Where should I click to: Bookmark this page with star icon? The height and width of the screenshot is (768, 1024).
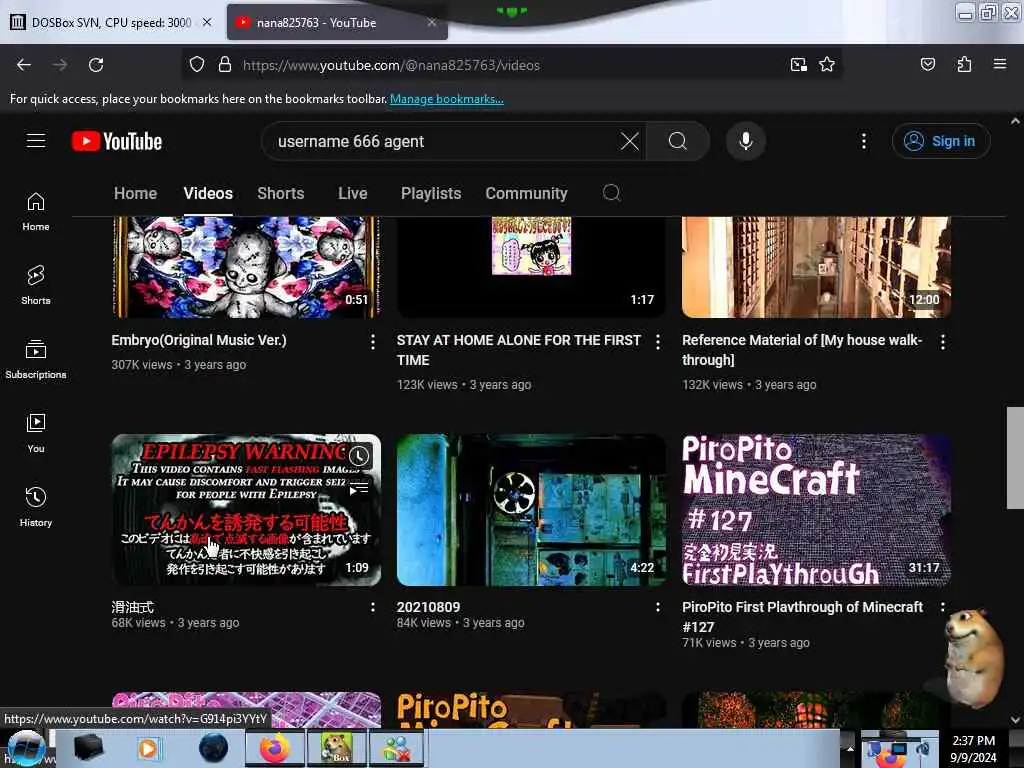click(827, 64)
